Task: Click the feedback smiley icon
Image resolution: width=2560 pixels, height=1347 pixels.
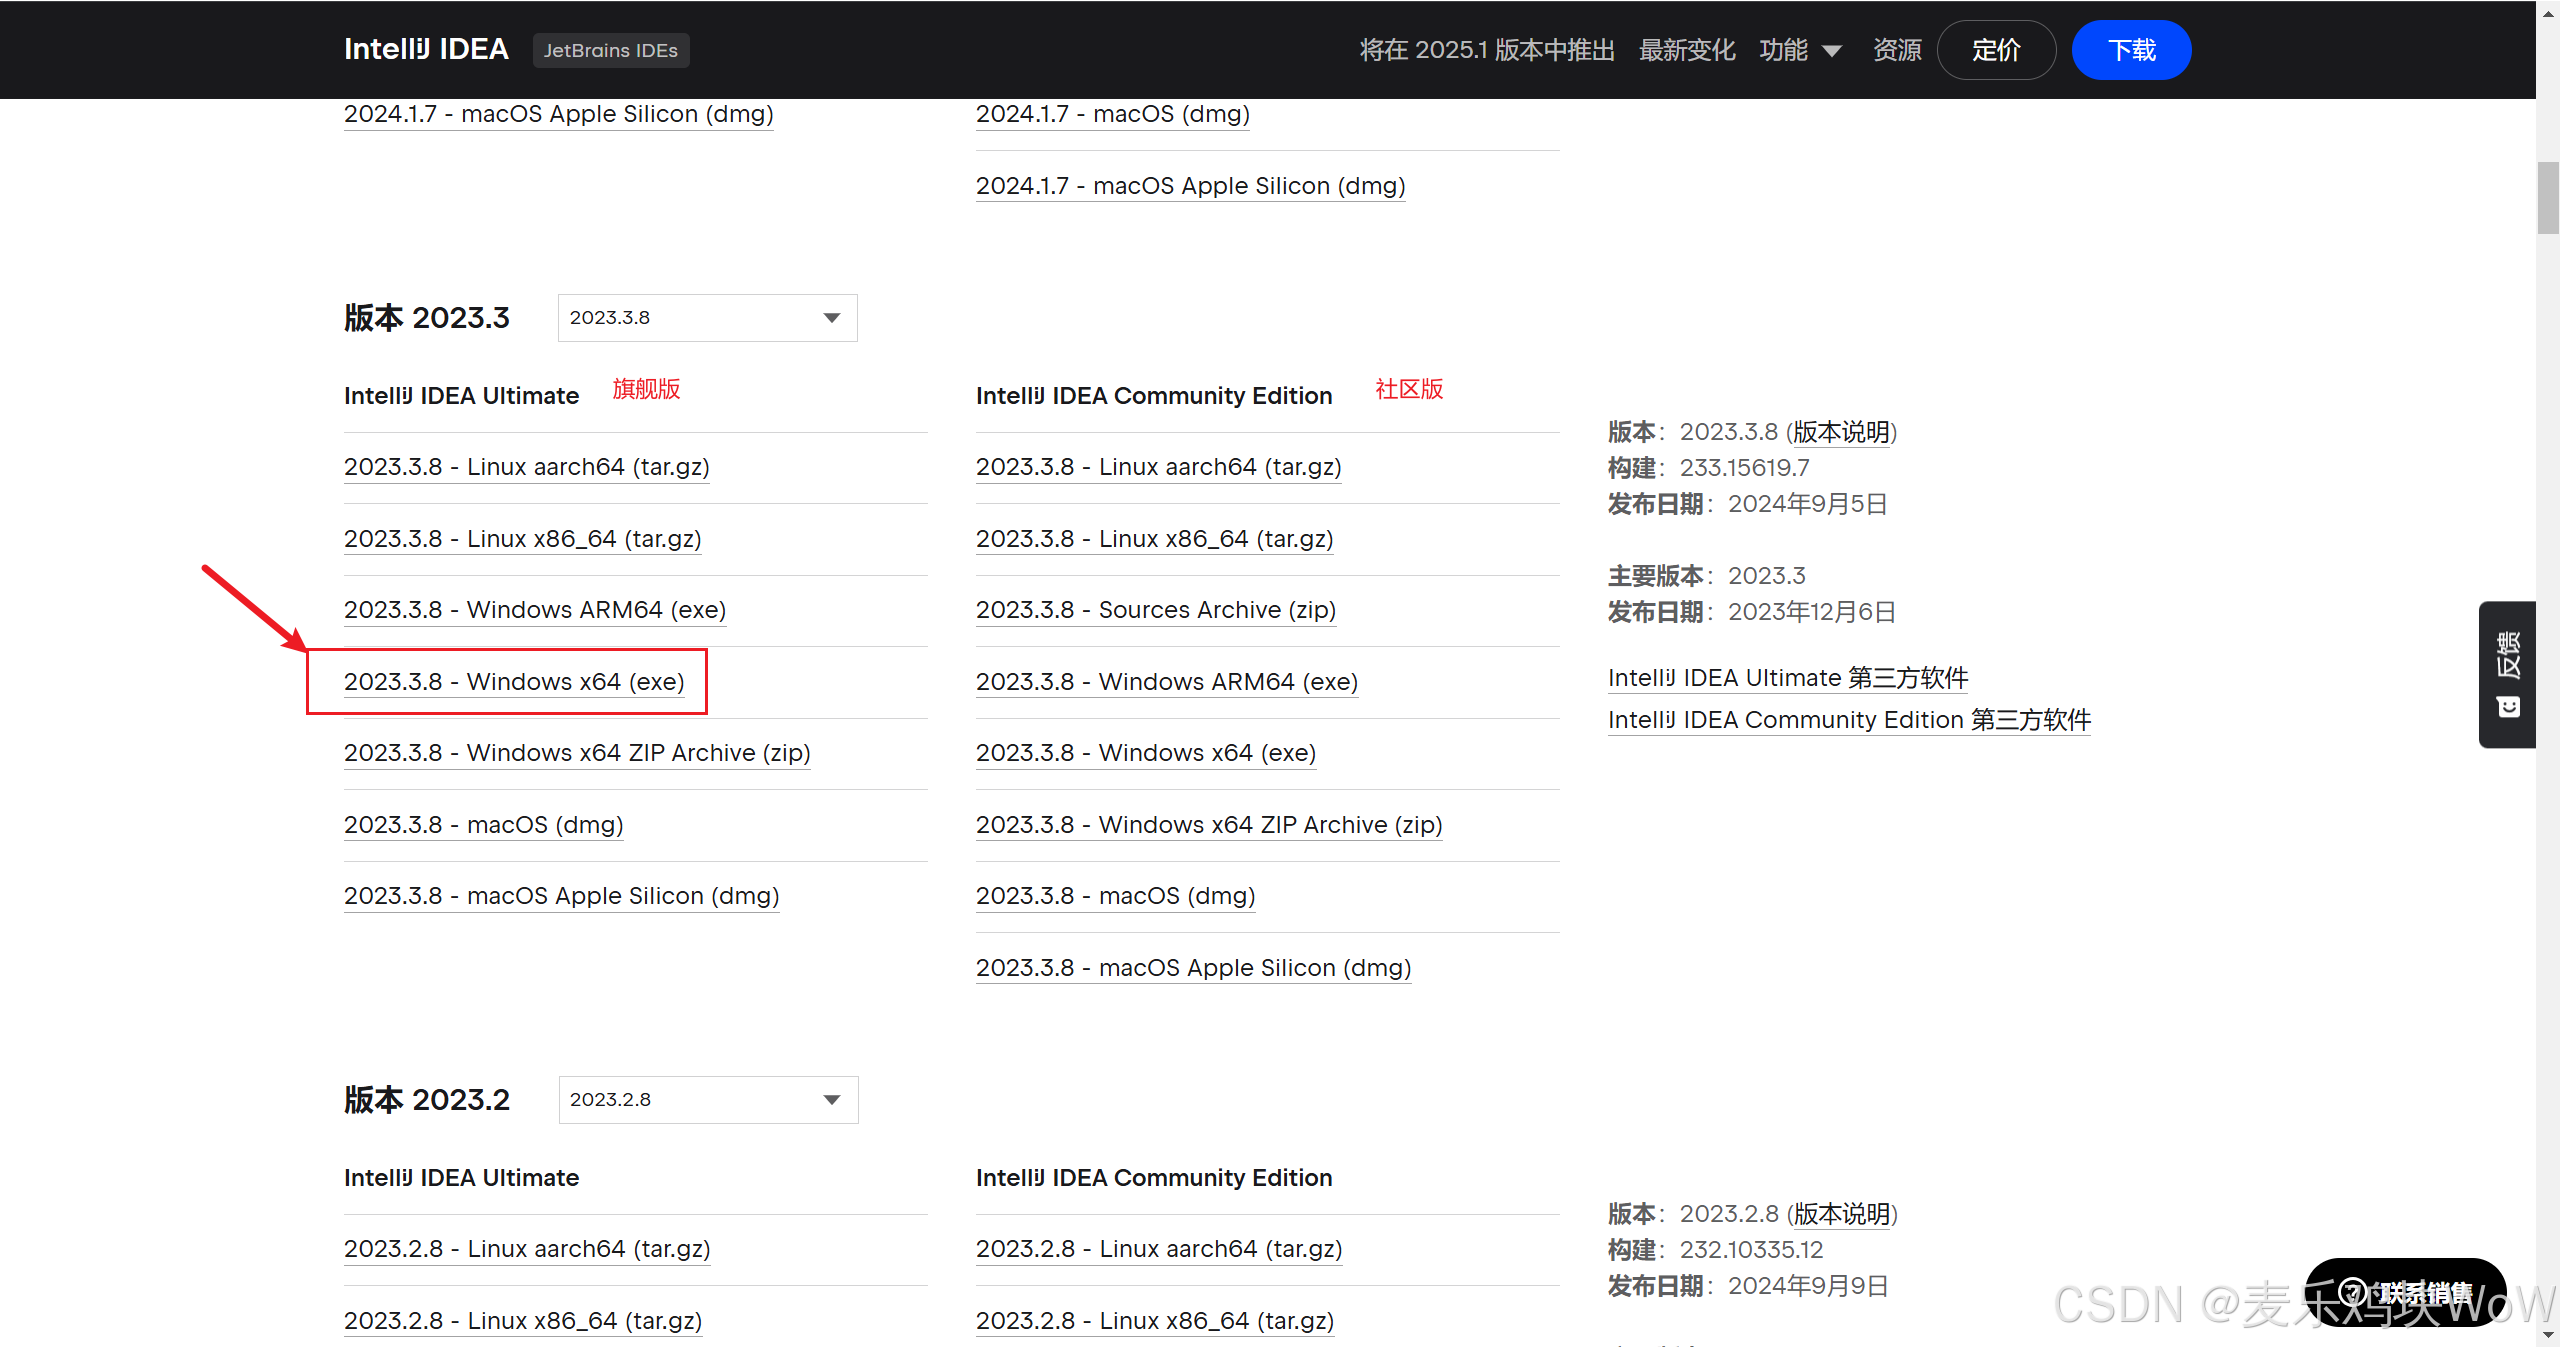Action: coord(2509,708)
